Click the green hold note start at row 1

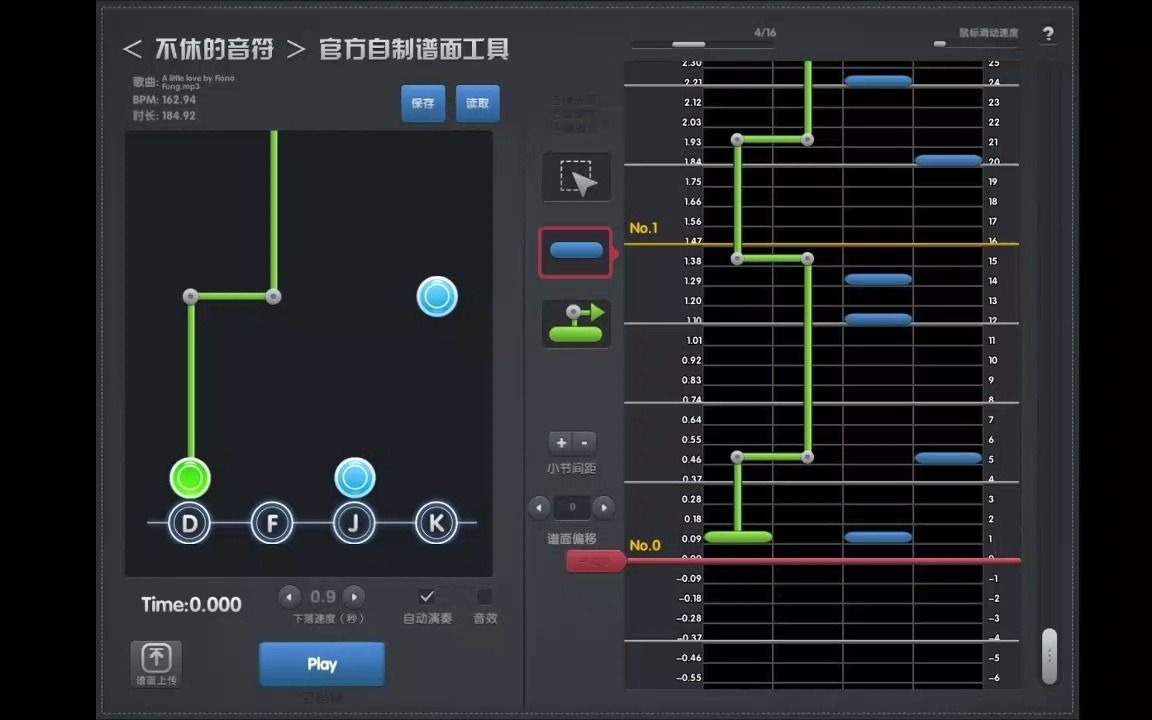point(738,537)
